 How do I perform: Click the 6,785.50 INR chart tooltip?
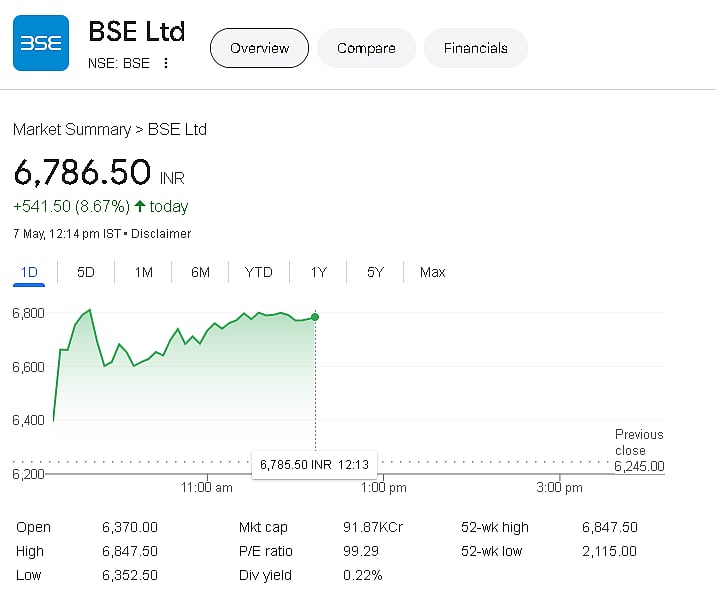point(314,464)
